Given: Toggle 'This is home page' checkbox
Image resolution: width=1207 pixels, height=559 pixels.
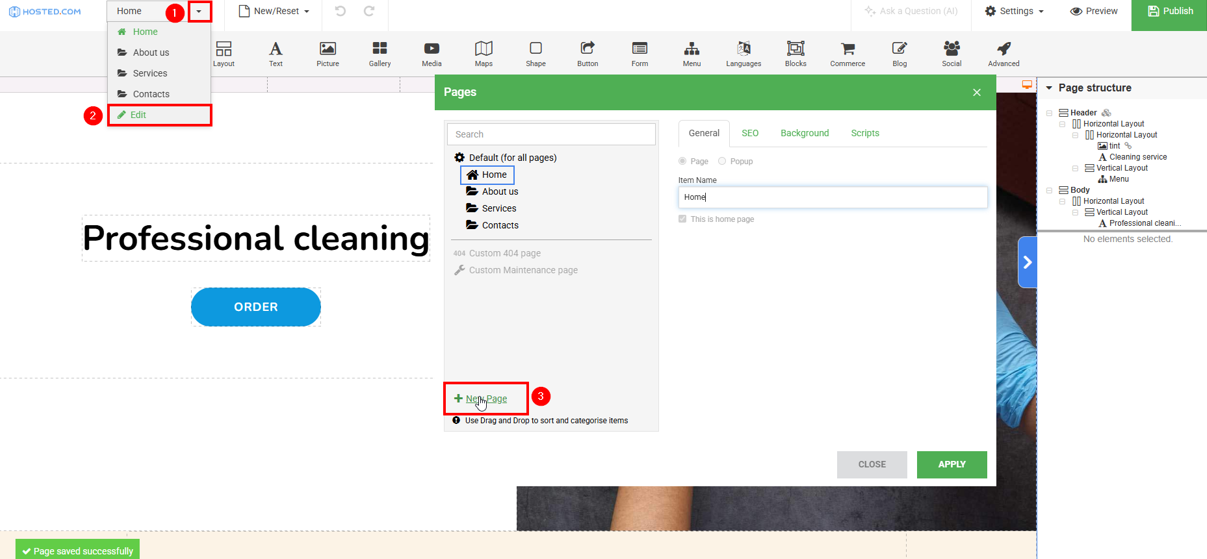Looking at the screenshot, I should tap(683, 219).
